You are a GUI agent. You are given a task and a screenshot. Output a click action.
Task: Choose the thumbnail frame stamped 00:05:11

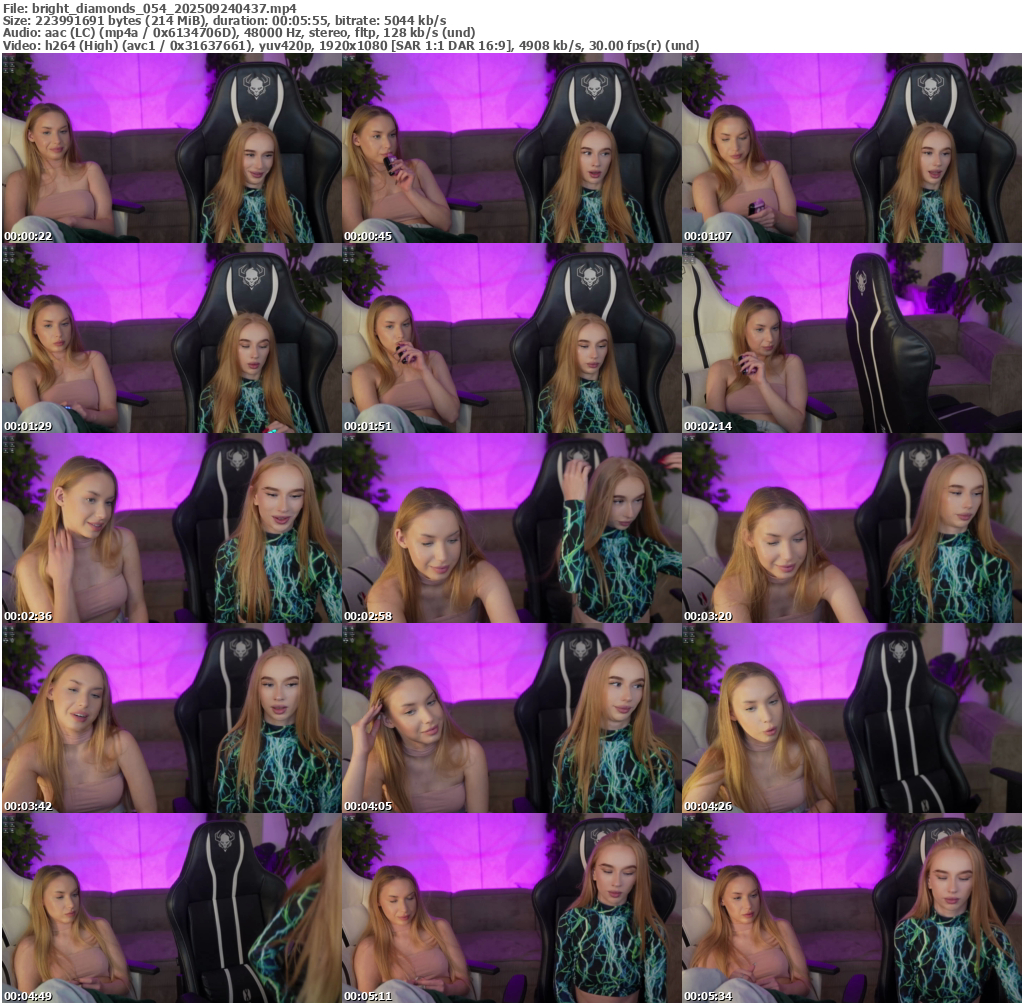pyautogui.click(x=511, y=908)
